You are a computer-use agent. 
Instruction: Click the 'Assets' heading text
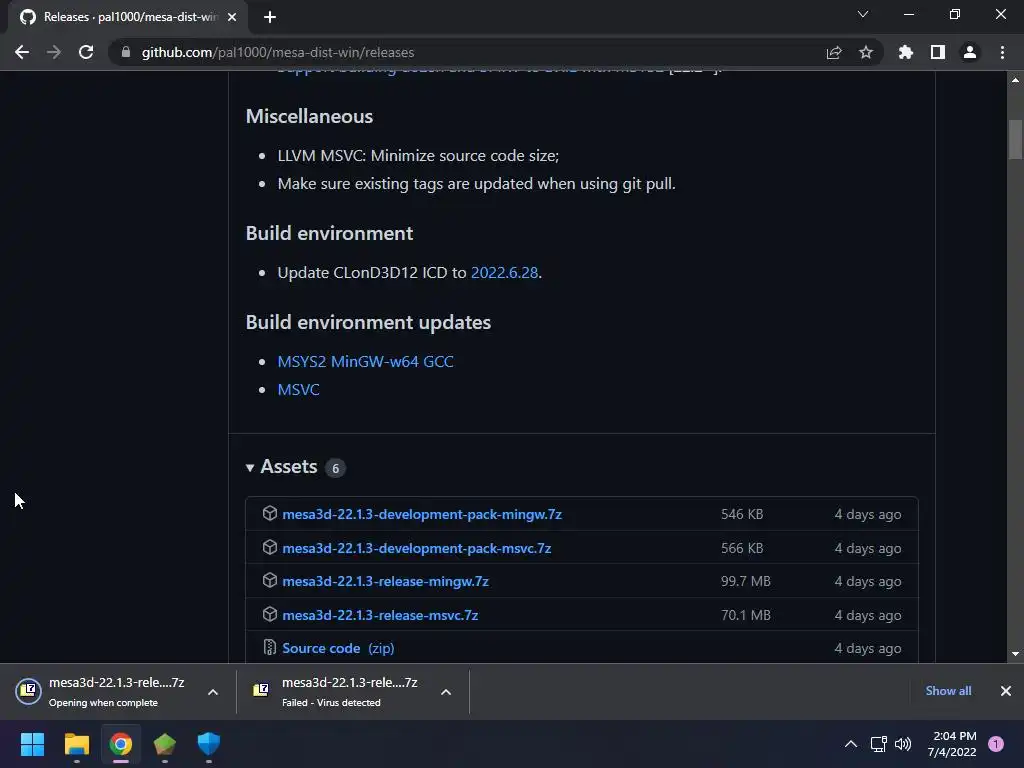tap(289, 466)
